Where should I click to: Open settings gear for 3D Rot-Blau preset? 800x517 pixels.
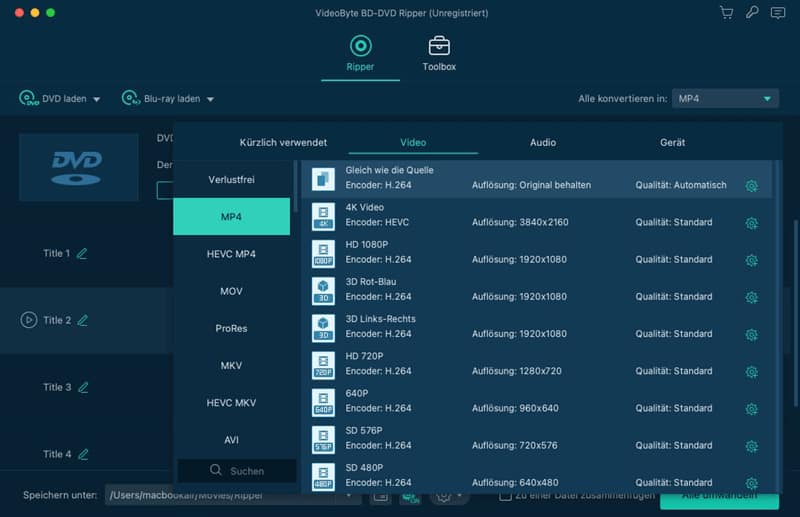tap(751, 298)
